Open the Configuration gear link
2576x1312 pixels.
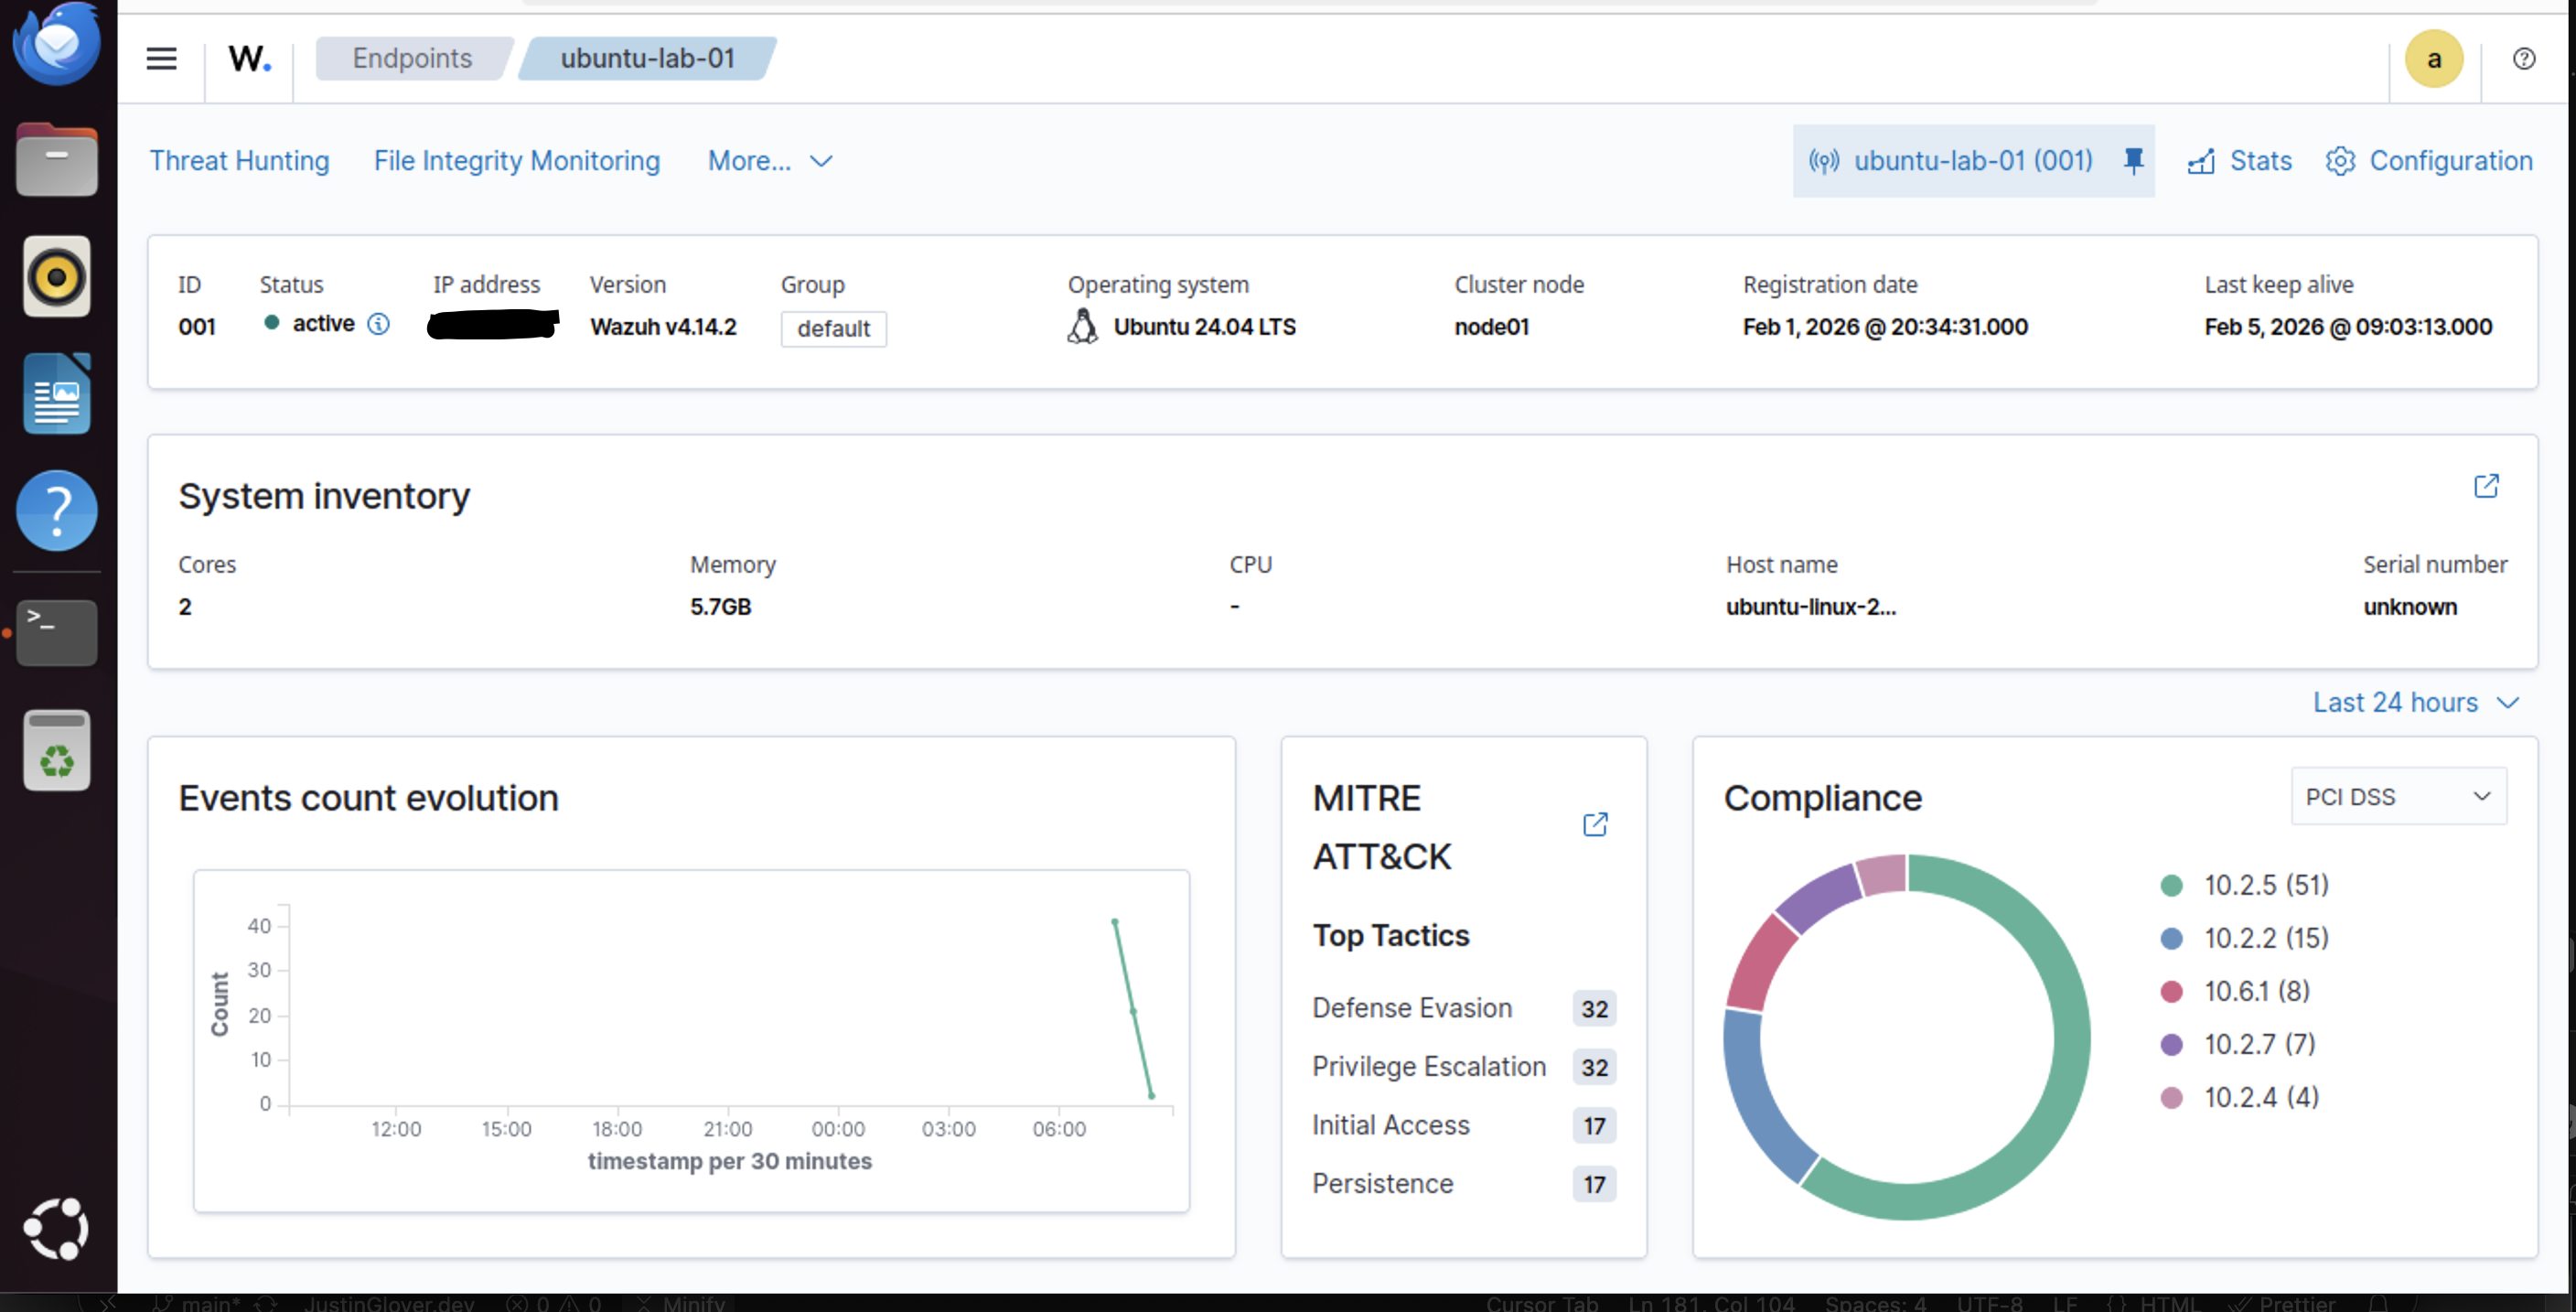[2430, 161]
